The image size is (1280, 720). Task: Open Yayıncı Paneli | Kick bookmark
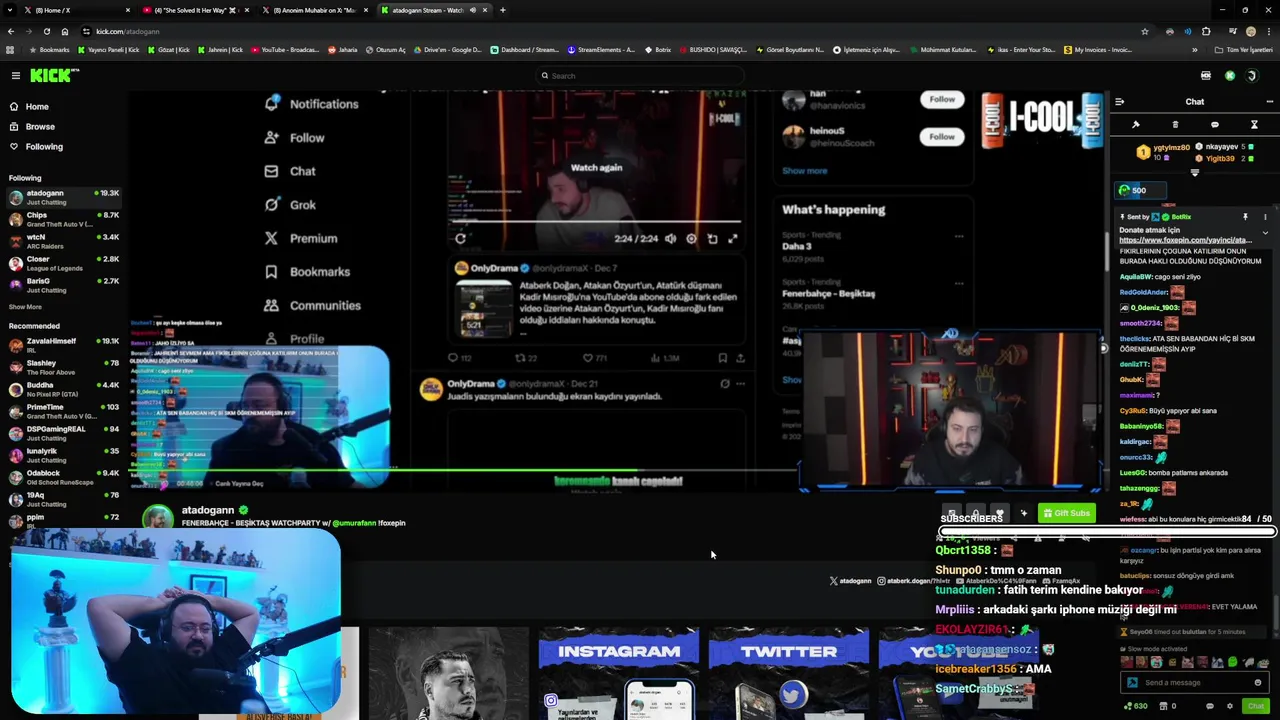(109, 49)
